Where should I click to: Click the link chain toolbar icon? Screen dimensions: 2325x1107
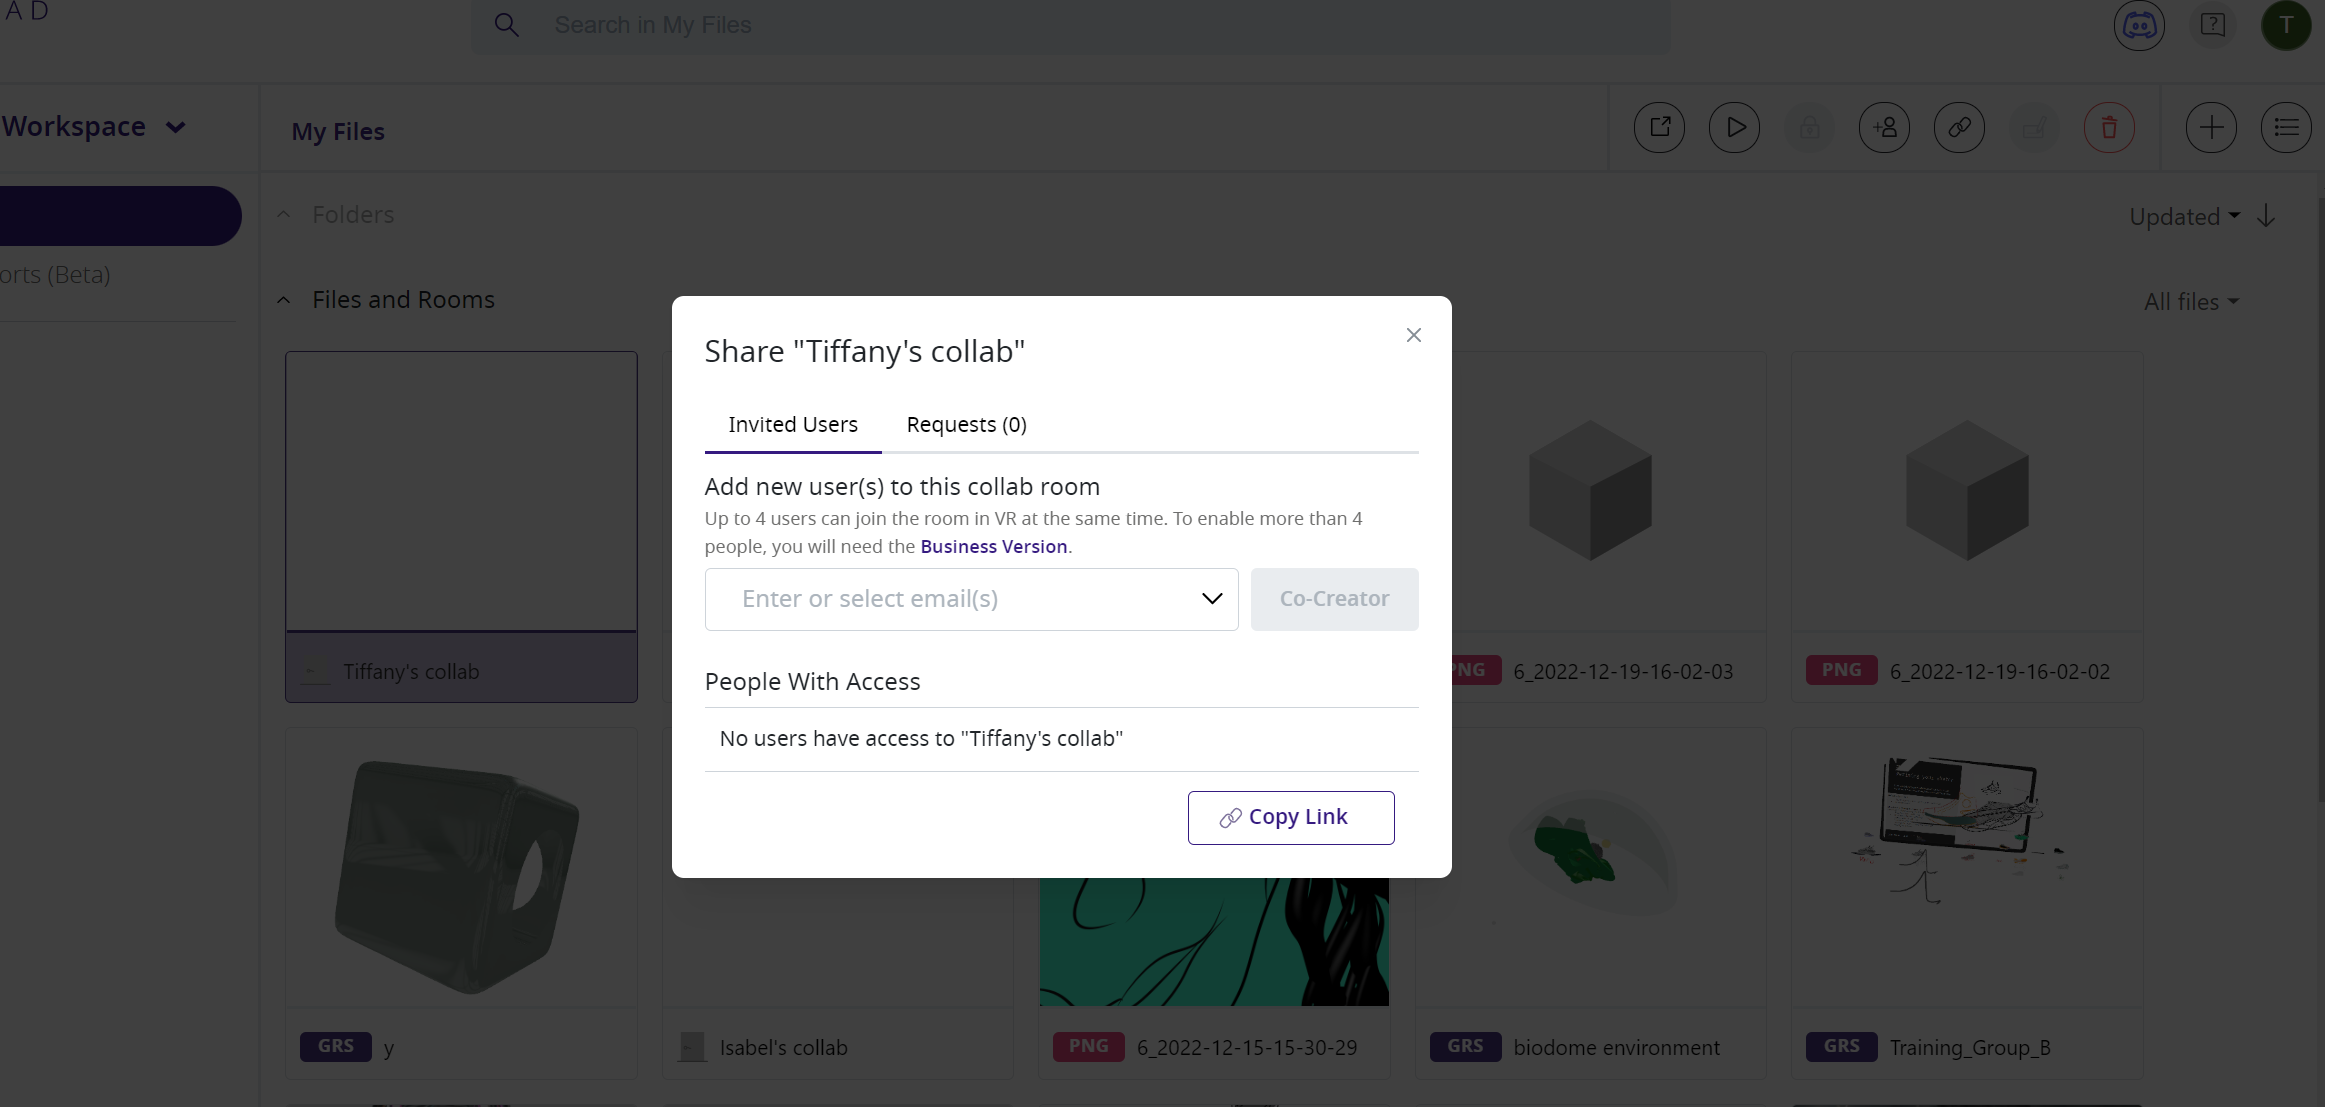tap(1960, 127)
